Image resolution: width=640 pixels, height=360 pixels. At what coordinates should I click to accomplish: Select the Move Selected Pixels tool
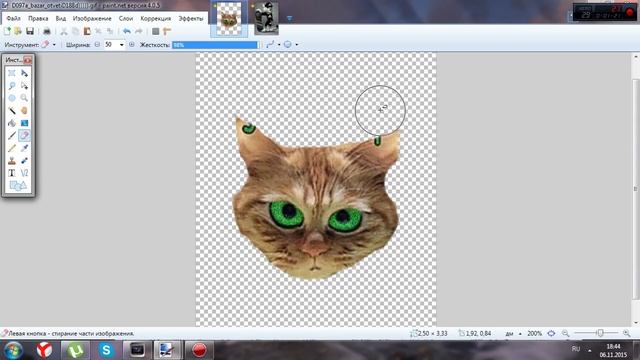click(24, 73)
